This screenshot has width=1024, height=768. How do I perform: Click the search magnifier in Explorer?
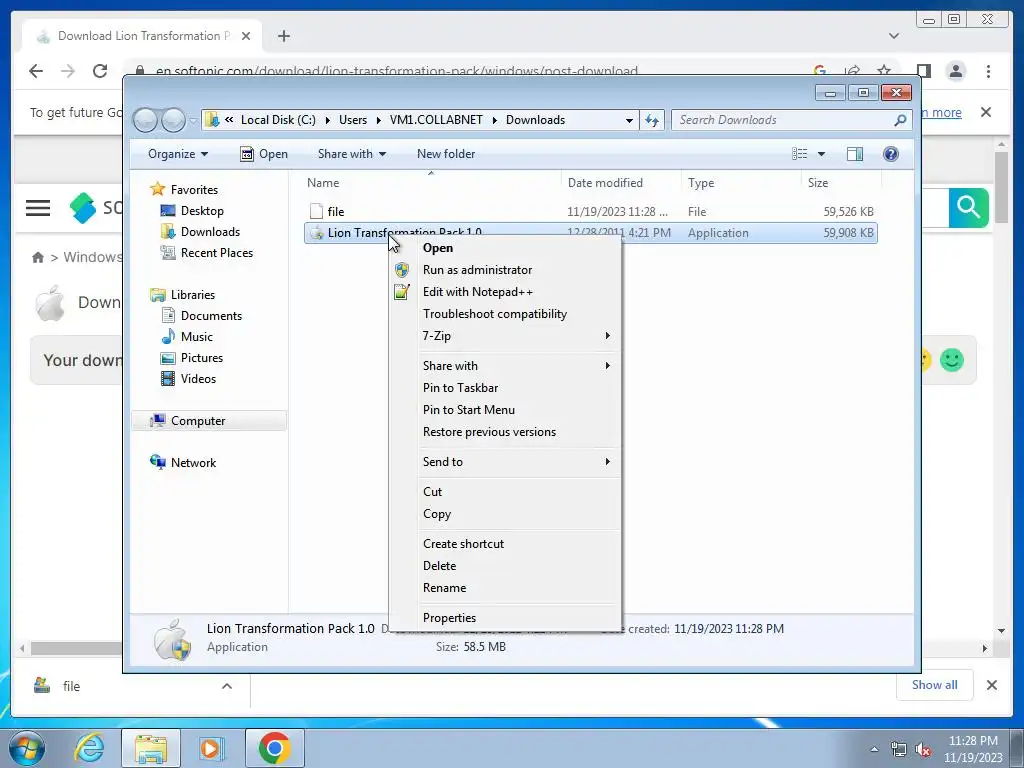pos(901,120)
